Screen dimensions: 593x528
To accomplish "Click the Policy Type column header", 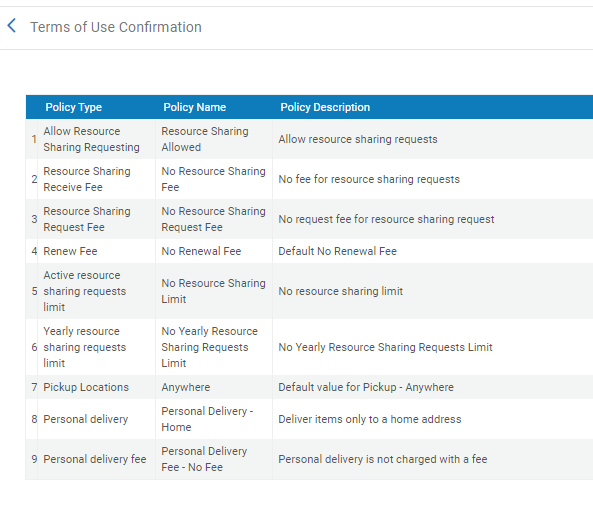I will [x=73, y=107].
